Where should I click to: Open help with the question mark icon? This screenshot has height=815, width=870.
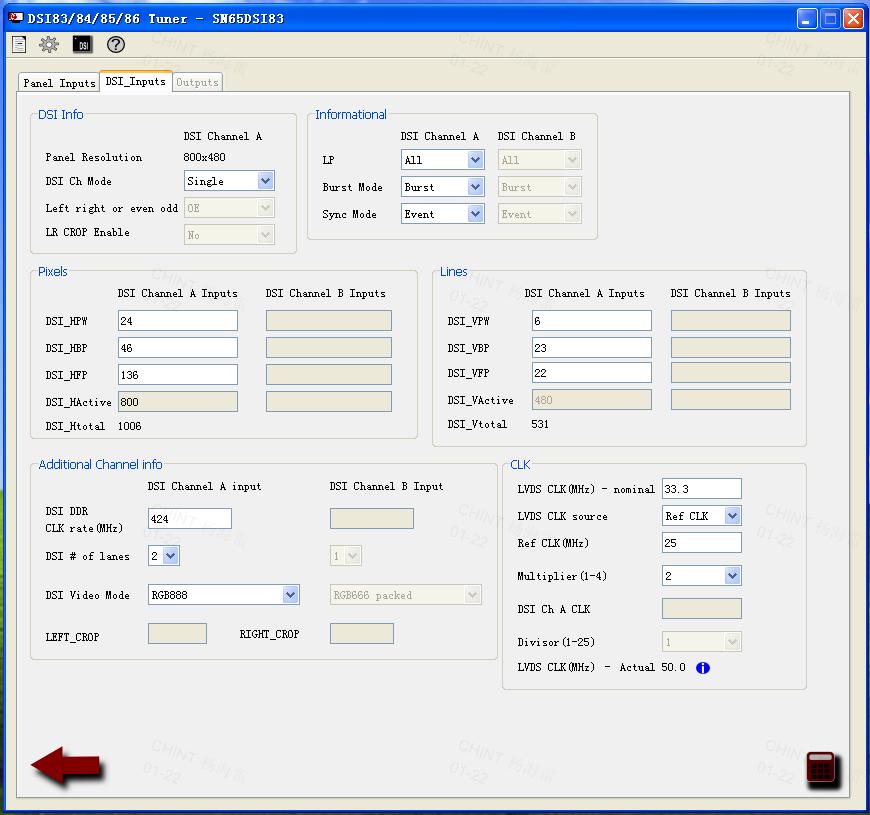point(116,44)
